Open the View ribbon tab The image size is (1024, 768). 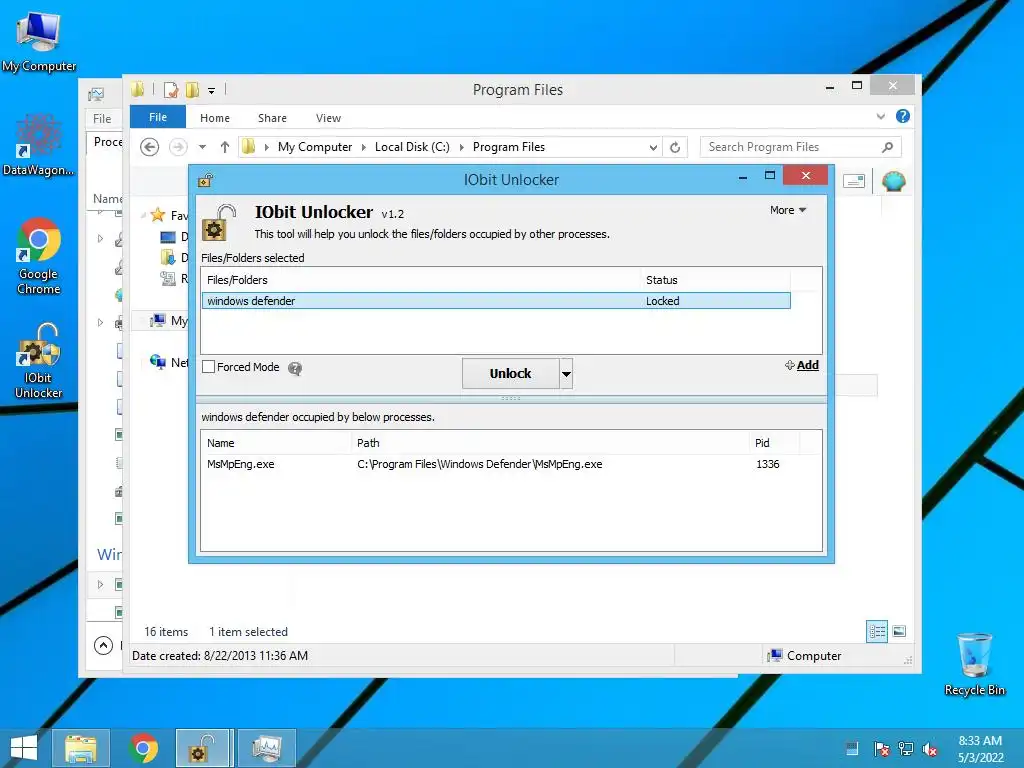[x=328, y=118]
